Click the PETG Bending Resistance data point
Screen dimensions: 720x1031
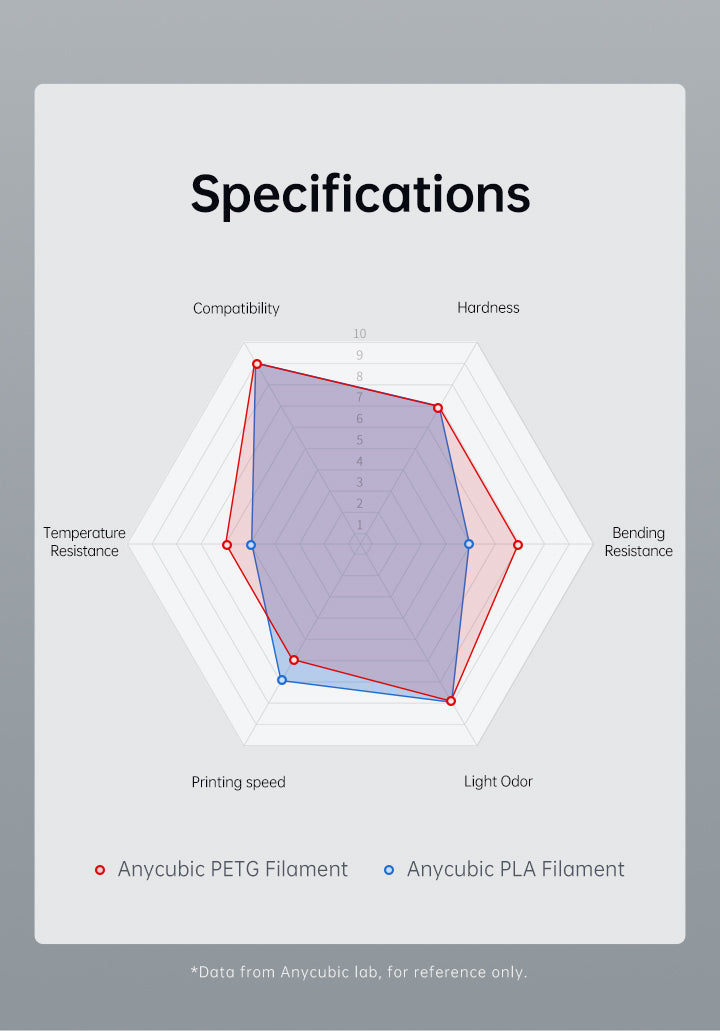(x=518, y=545)
